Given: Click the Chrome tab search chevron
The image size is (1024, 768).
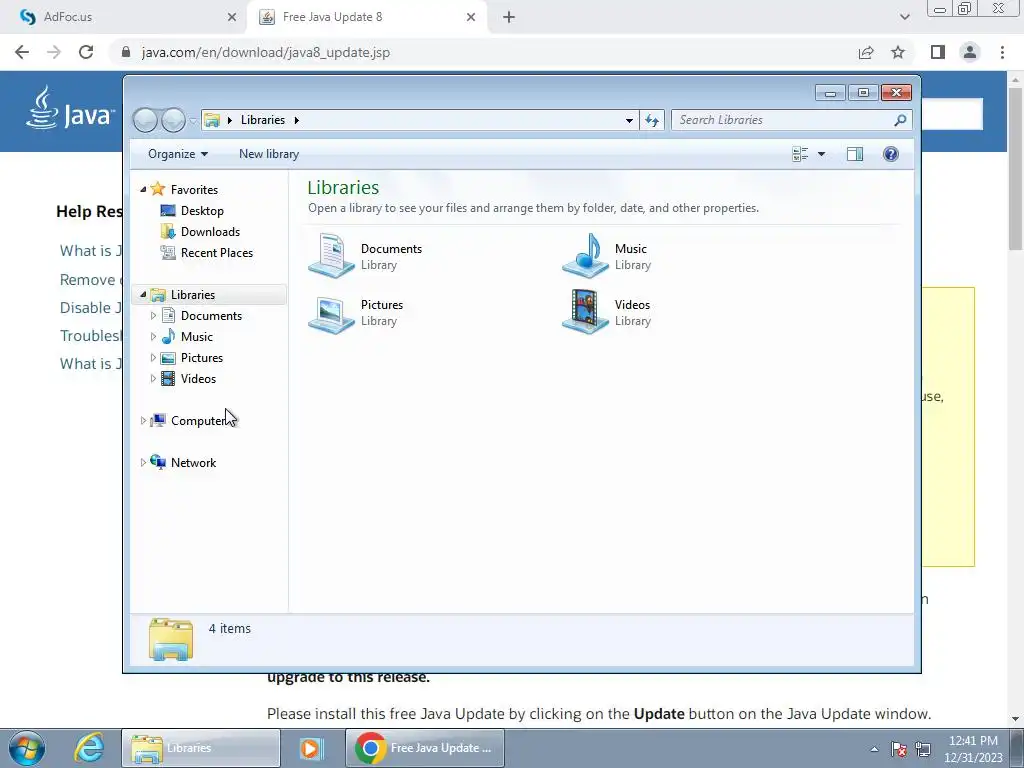Looking at the screenshot, I should pos(904,18).
